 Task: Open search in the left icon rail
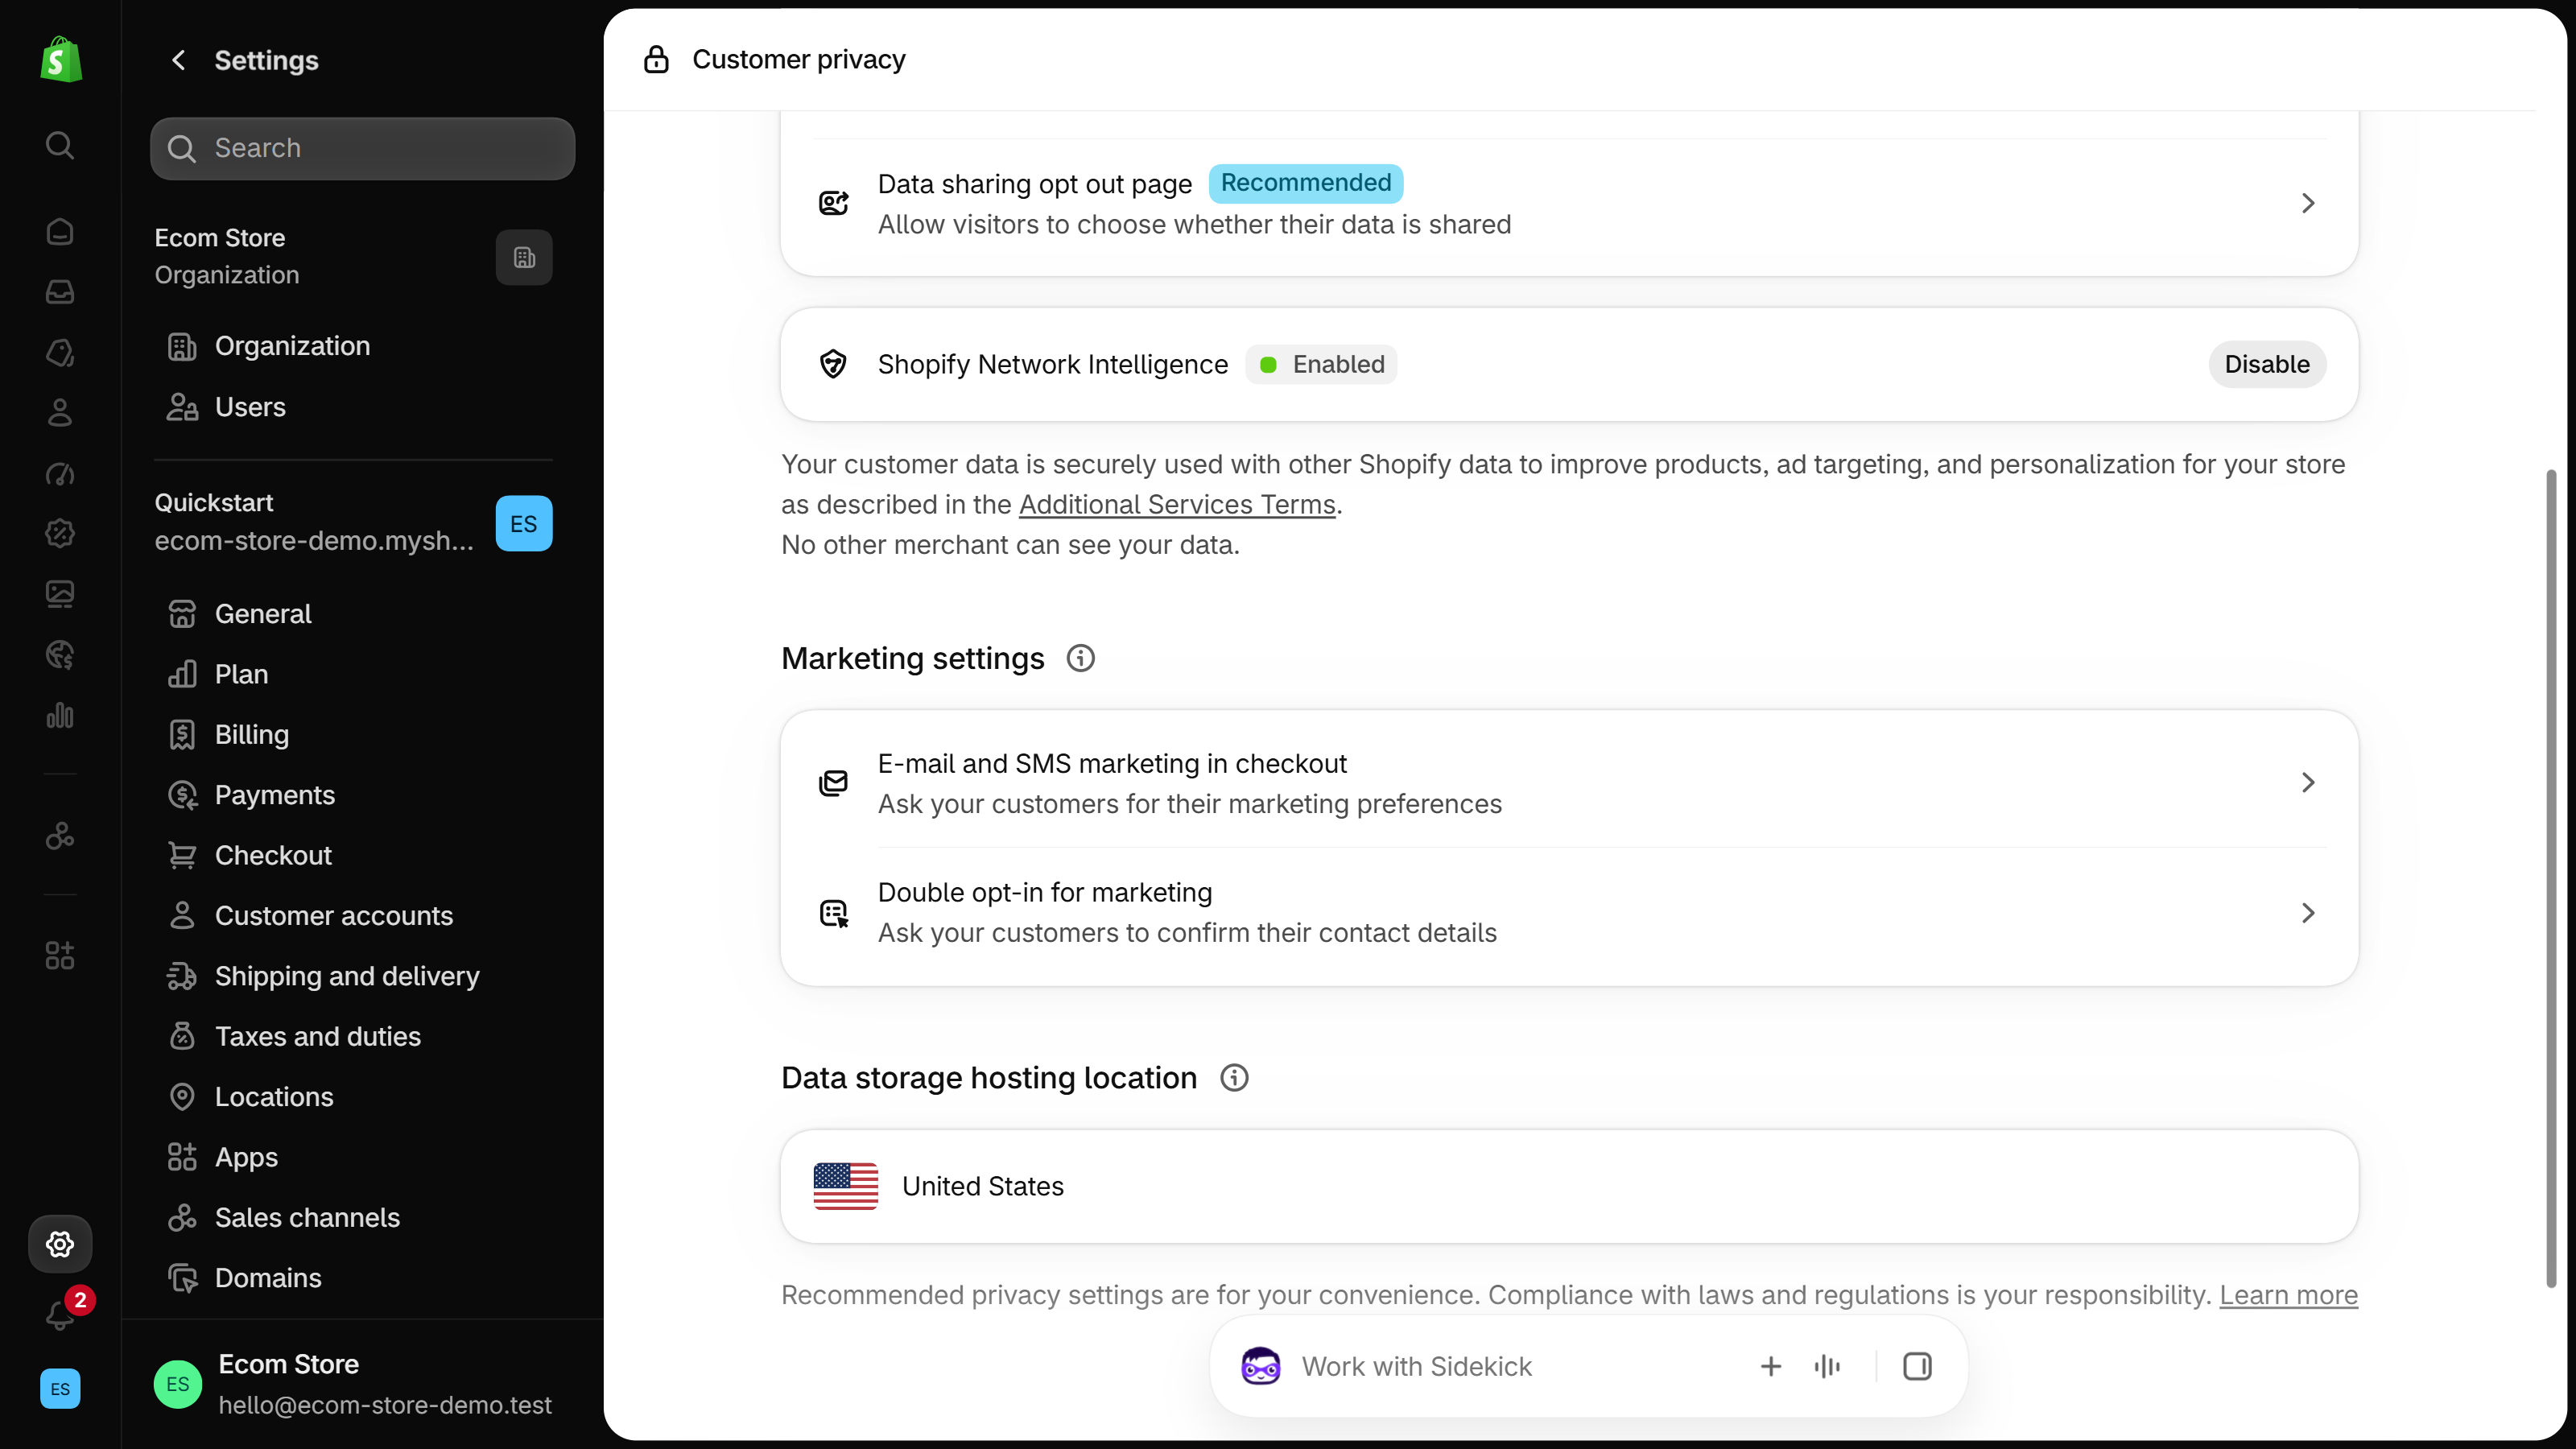(x=60, y=146)
